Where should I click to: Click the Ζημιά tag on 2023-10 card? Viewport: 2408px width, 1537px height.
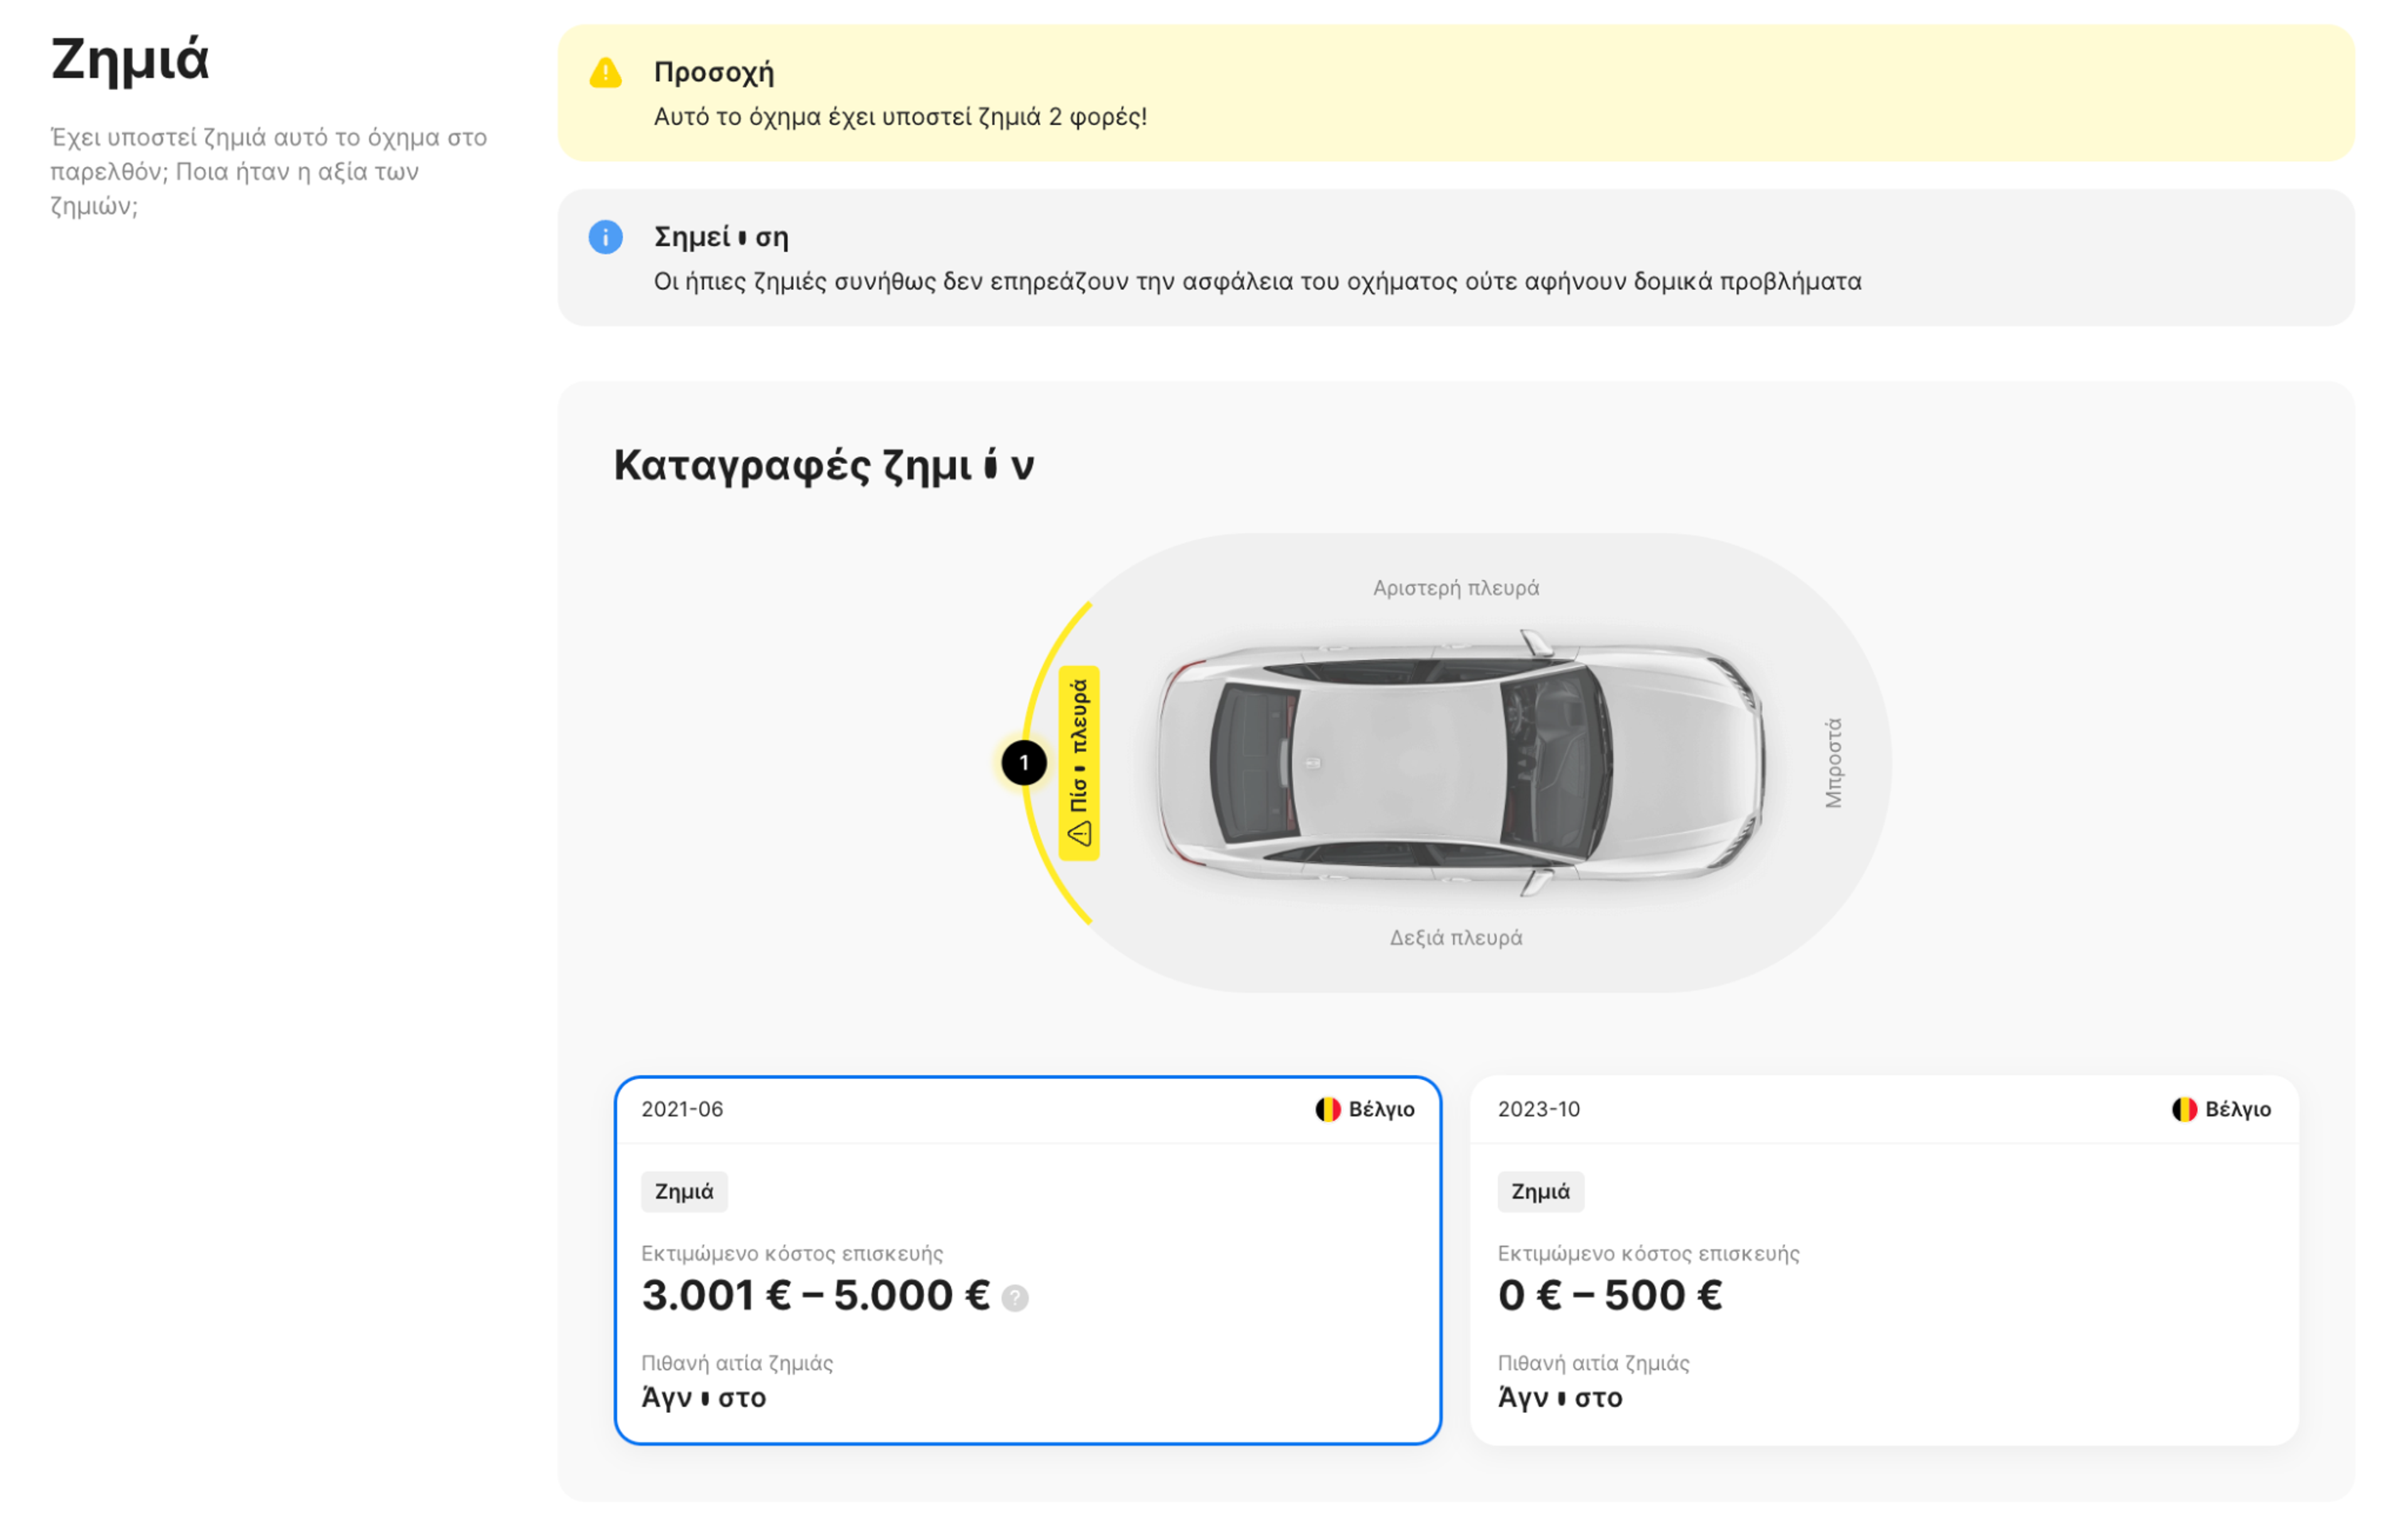[1540, 1191]
